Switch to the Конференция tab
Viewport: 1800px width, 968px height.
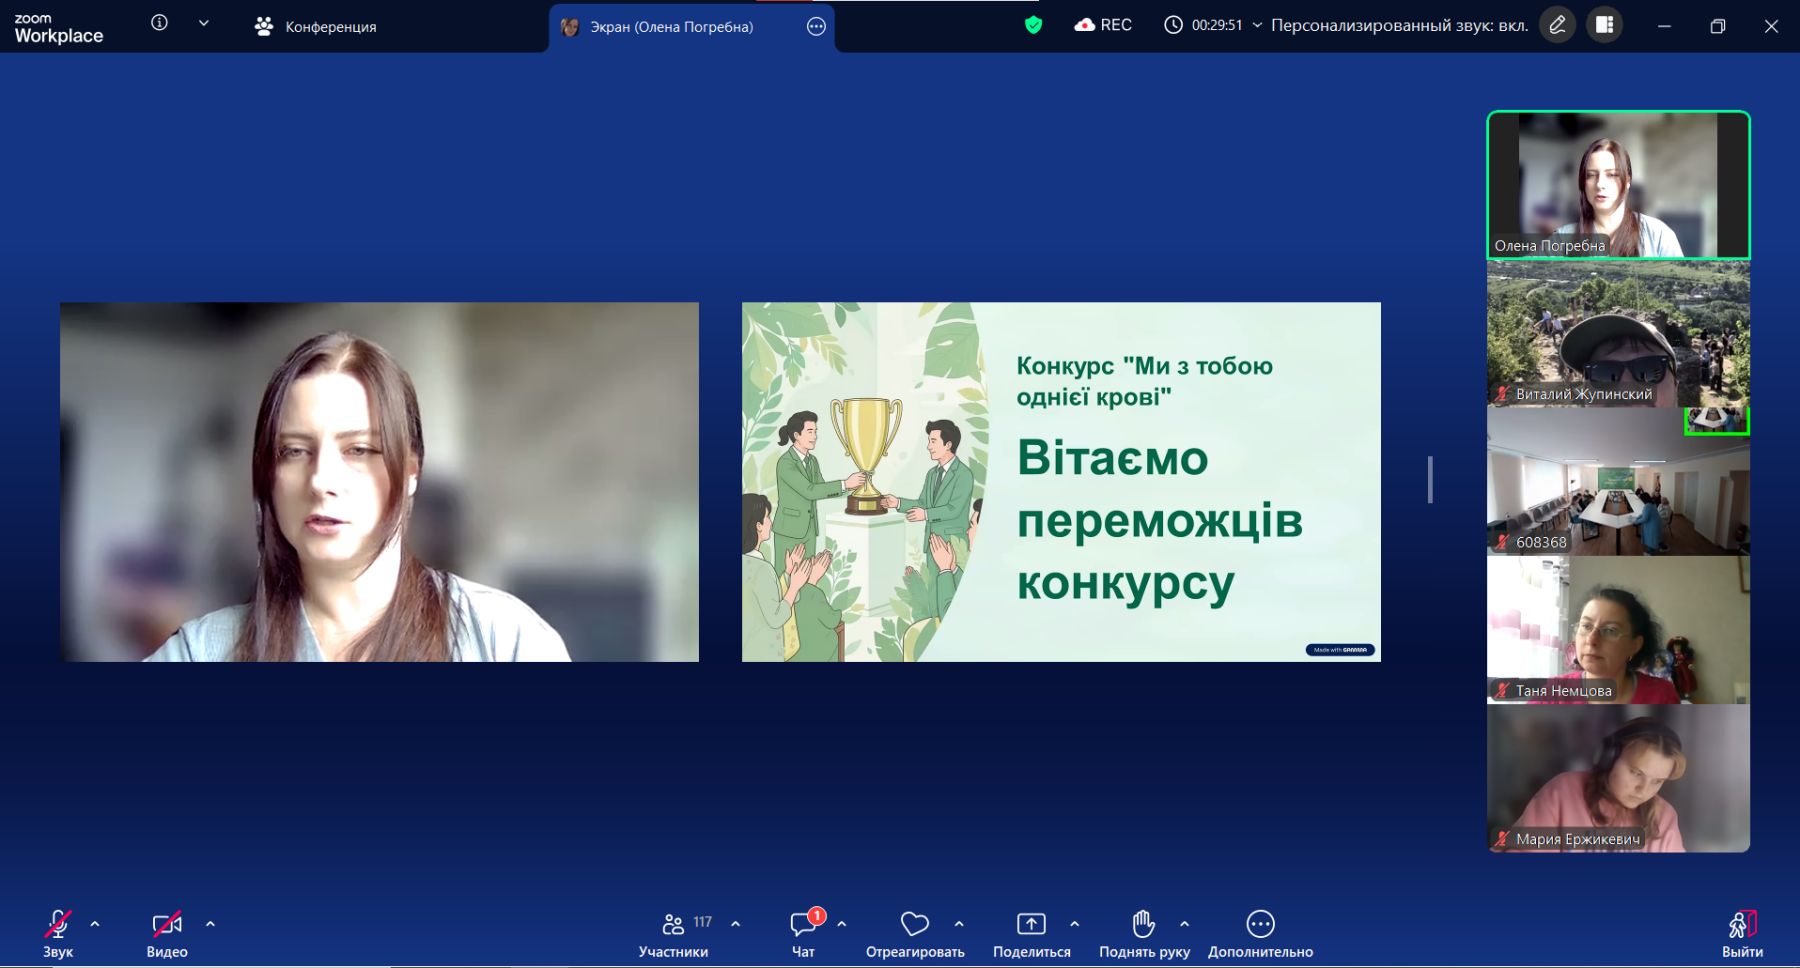[316, 27]
